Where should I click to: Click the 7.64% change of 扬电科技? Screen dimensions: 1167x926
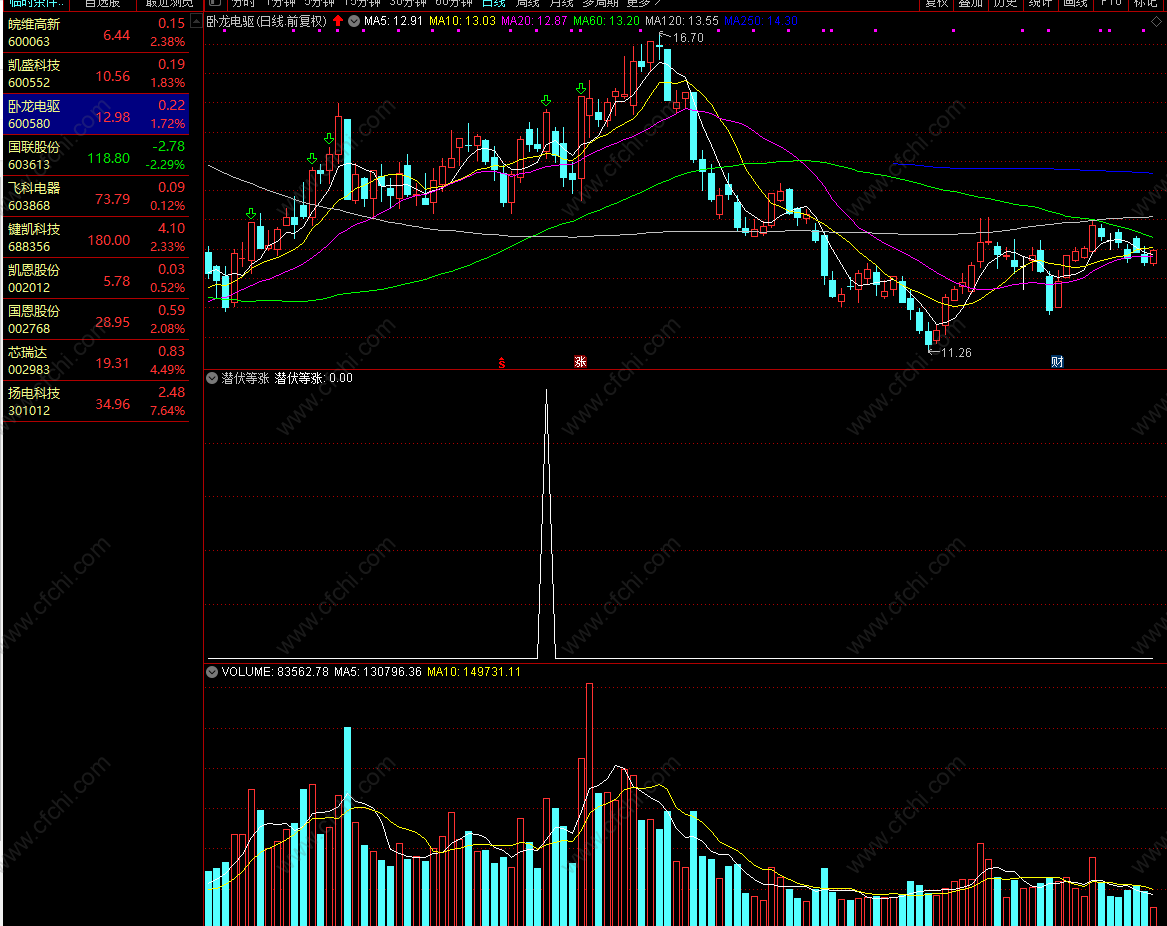tap(167, 410)
